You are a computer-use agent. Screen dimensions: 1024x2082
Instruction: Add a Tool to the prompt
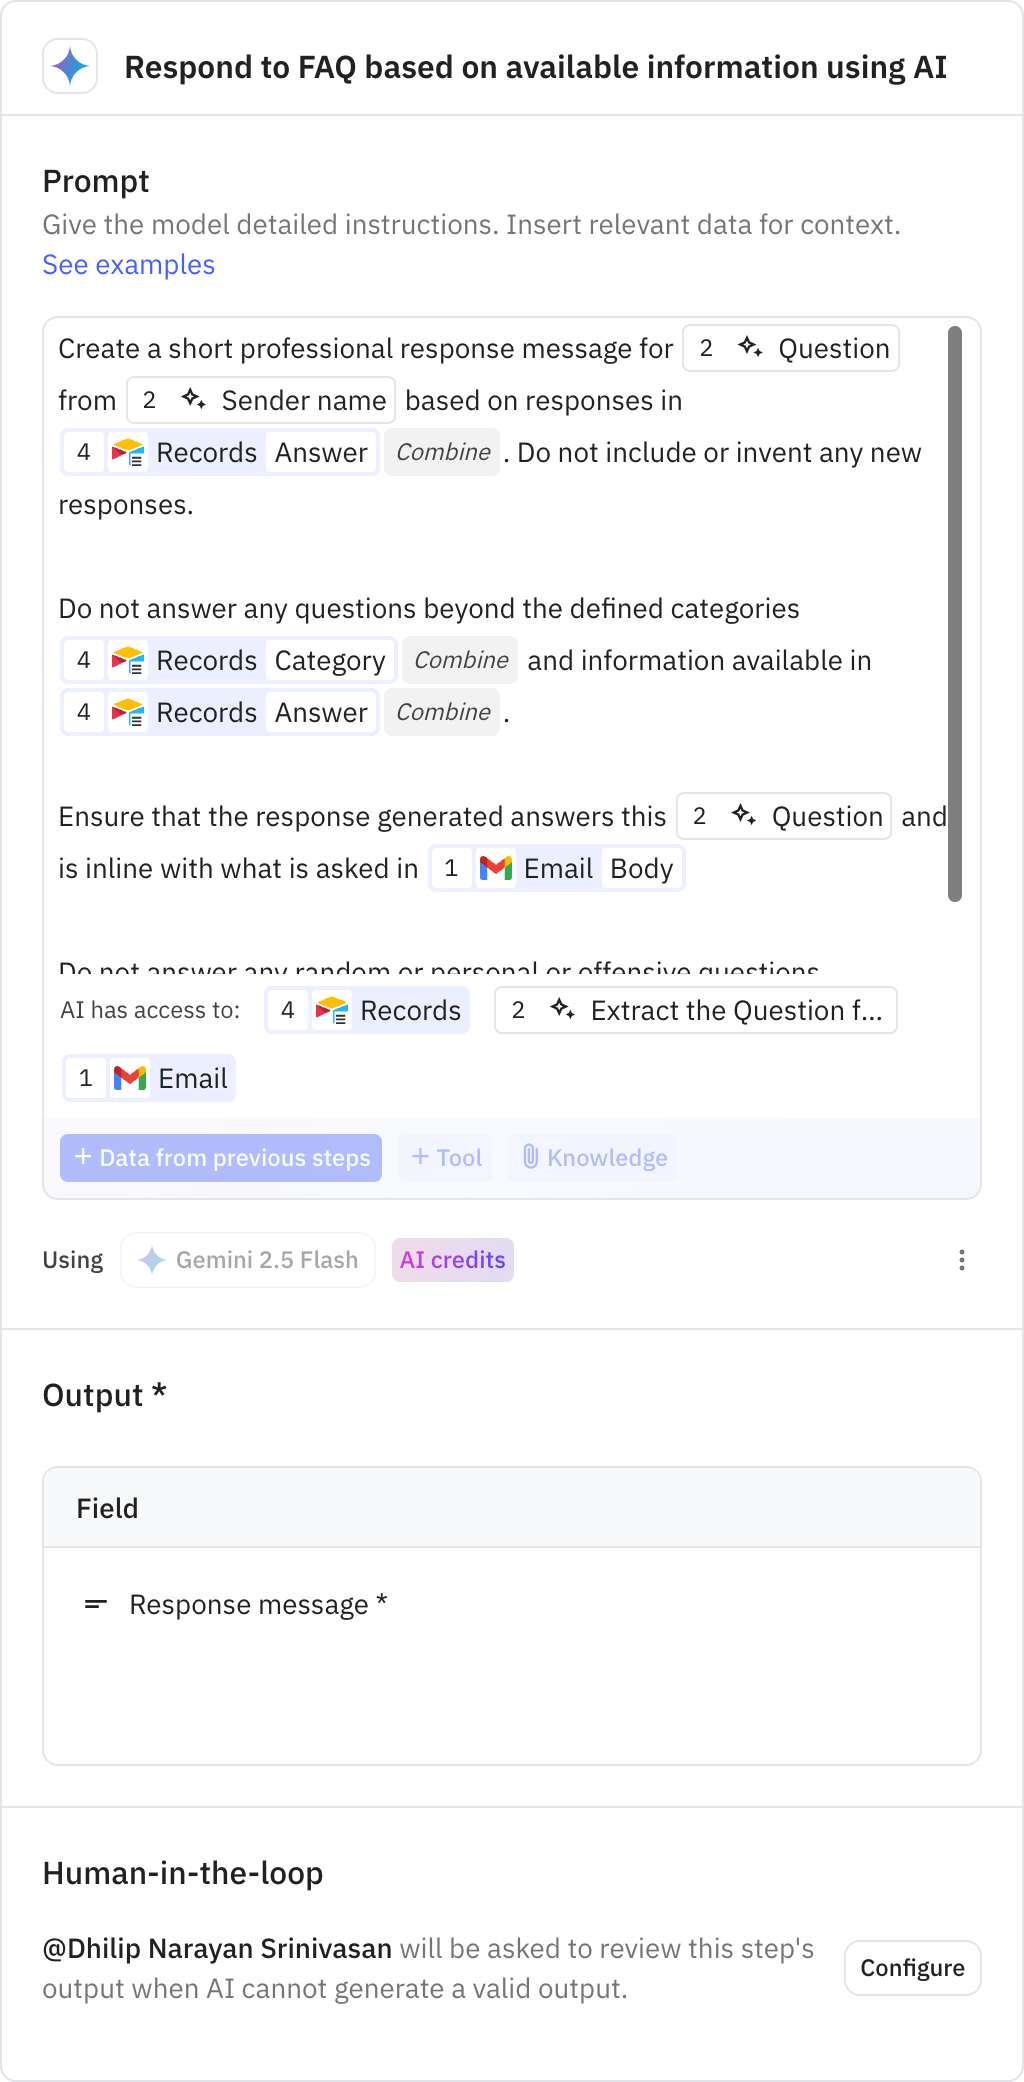tap(446, 1158)
